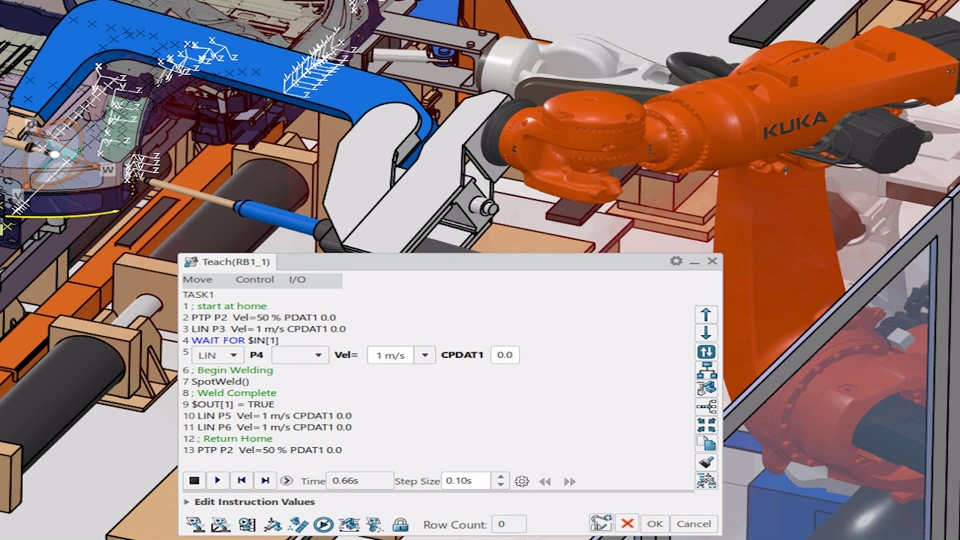The image size is (960, 540).
Task: Click the paint brush icon
Action: pos(706,462)
